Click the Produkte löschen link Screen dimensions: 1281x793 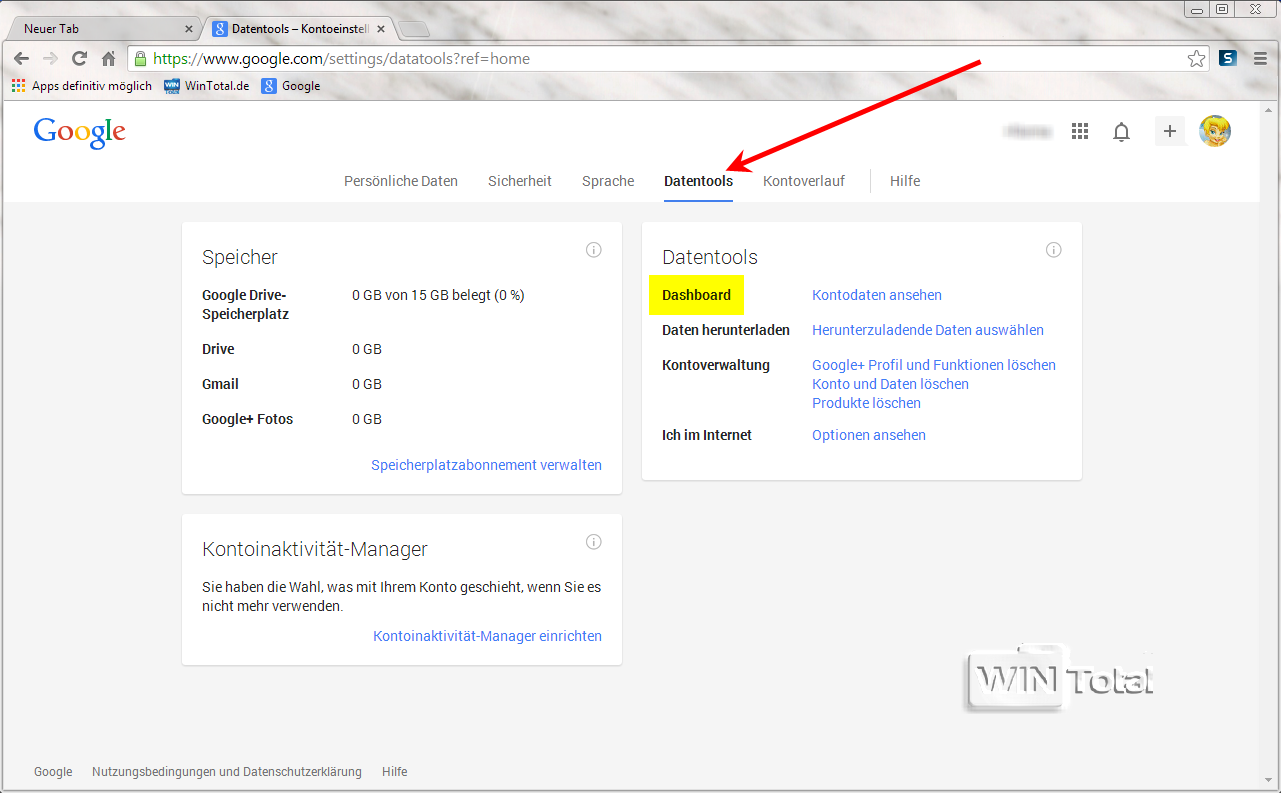(866, 403)
